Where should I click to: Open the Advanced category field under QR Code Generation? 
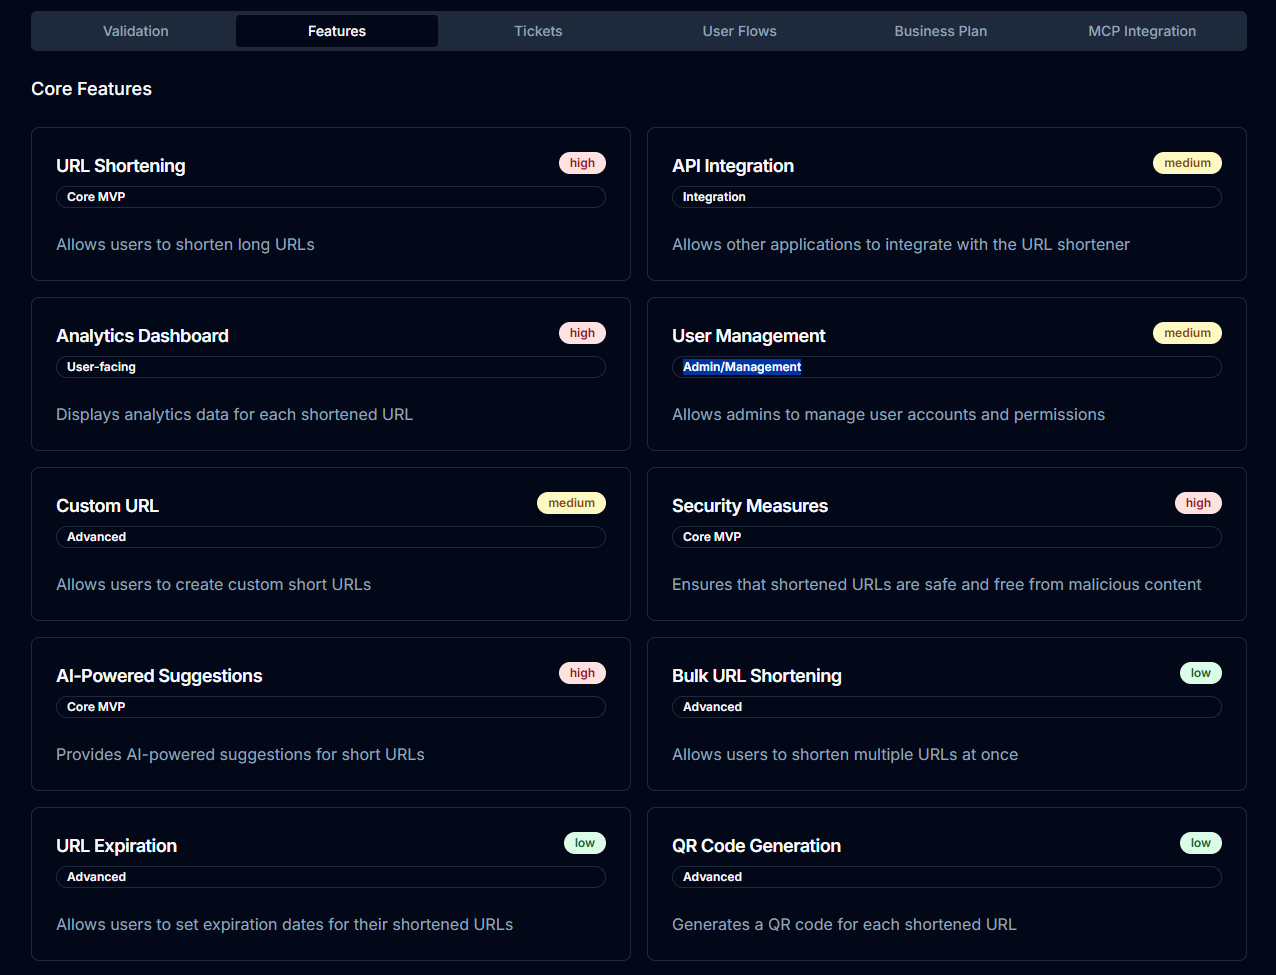coord(947,877)
